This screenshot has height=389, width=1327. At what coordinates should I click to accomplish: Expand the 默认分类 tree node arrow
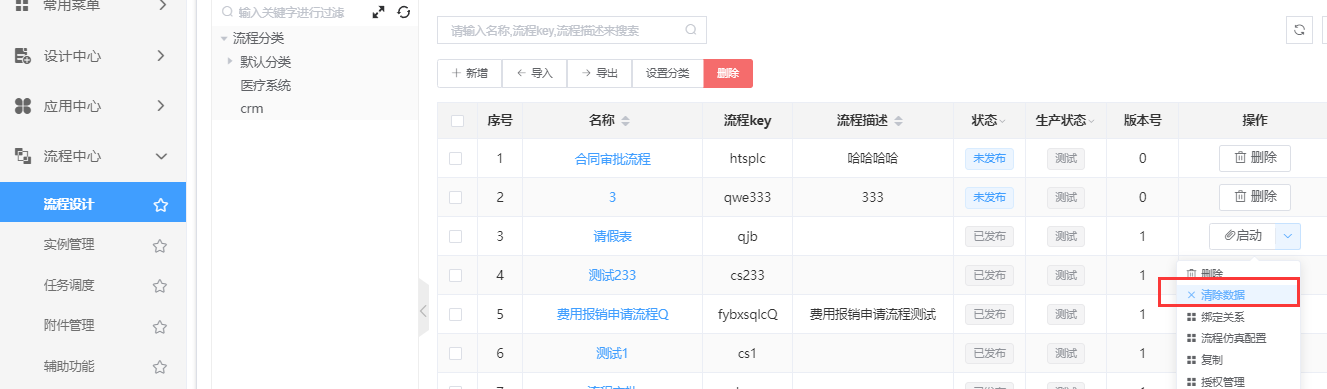[x=230, y=62]
